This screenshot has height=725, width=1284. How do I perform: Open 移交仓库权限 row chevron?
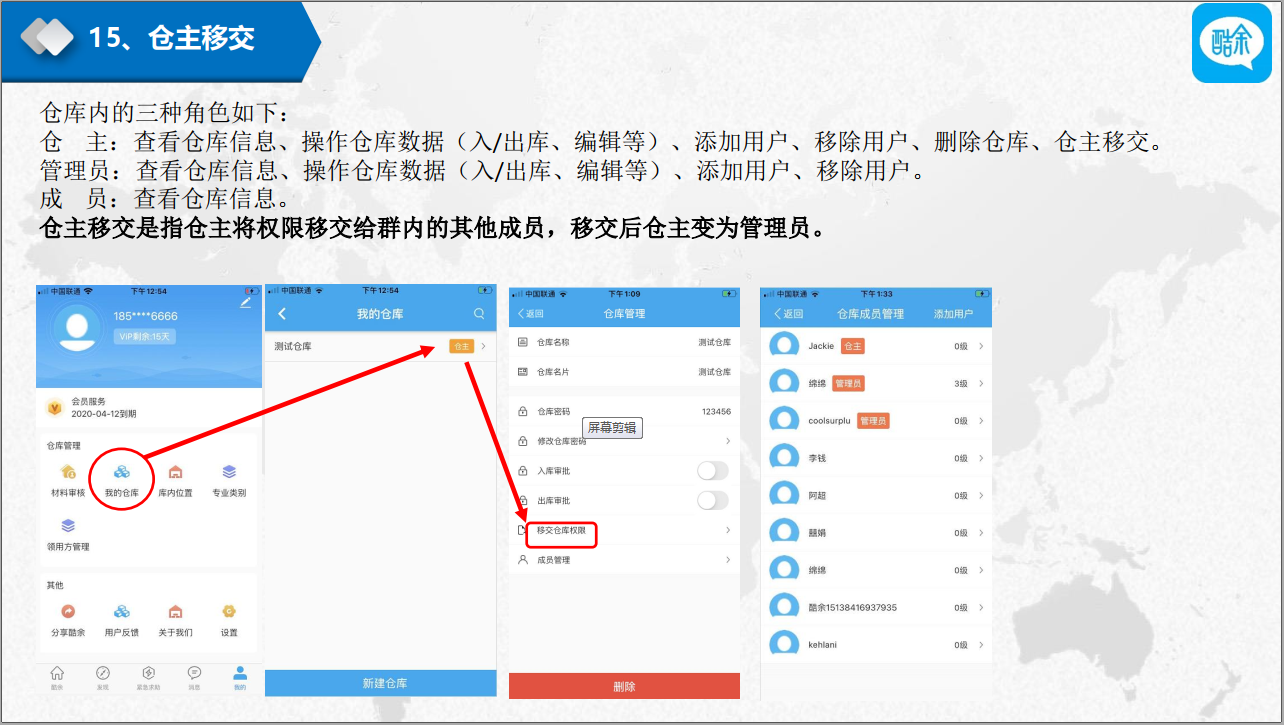click(728, 530)
